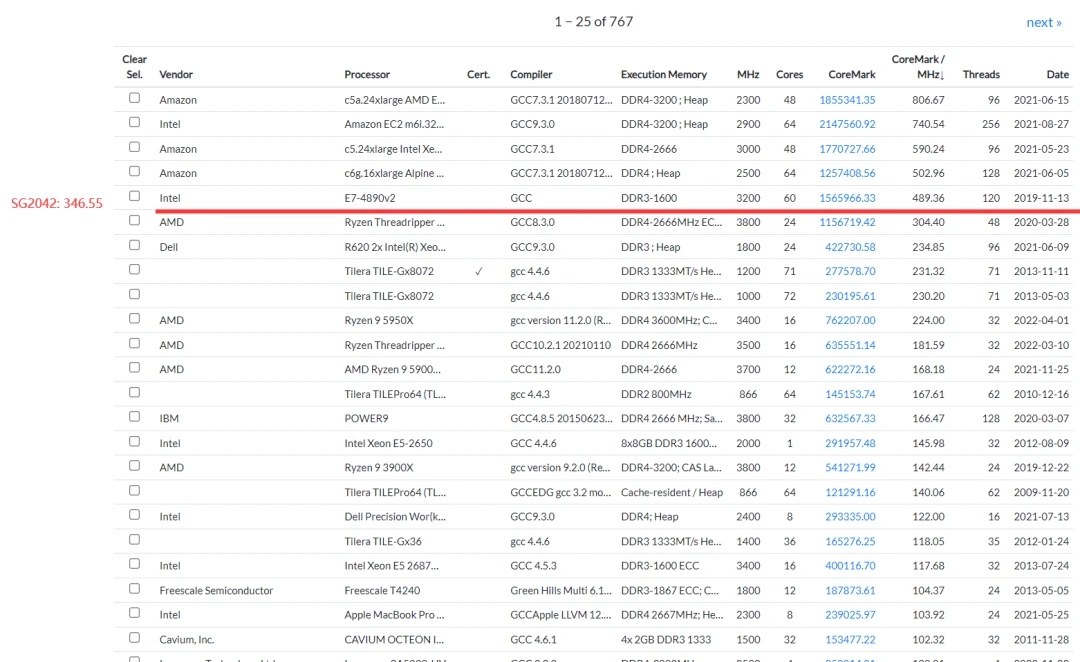
Task: Sort table by Cores header
Action: [x=789, y=74]
